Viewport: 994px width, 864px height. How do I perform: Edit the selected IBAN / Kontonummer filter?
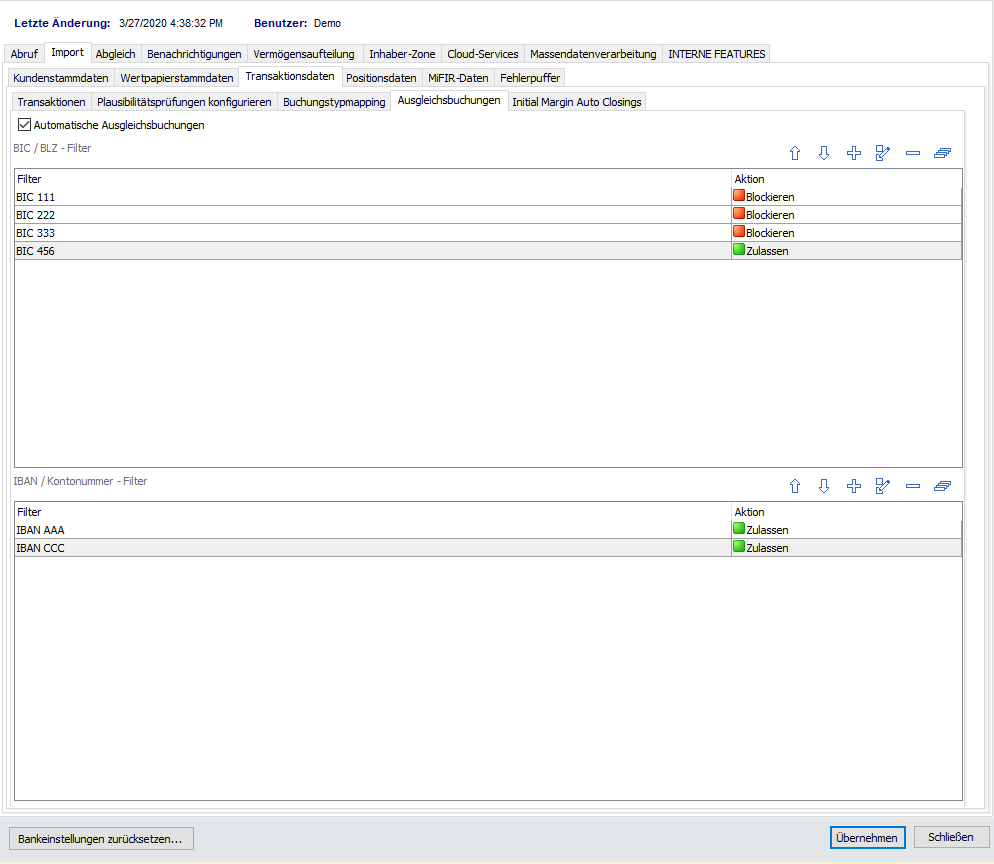pyautogui.click(x=883, y=486)
